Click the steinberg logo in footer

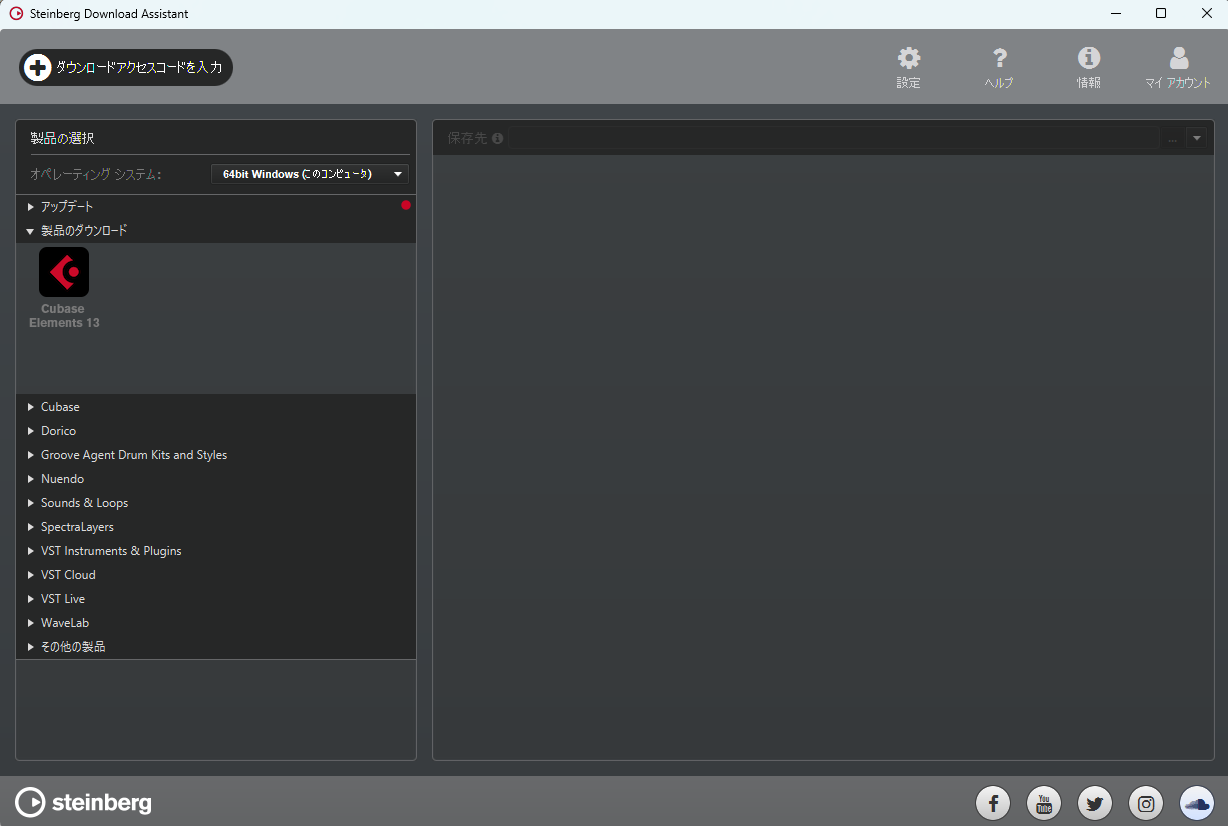[x=84, y=802]
